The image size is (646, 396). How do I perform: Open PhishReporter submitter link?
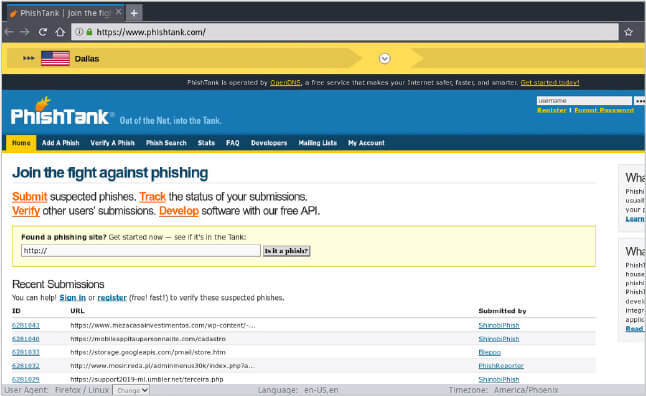pyautogui.click(x=501, y=366)
